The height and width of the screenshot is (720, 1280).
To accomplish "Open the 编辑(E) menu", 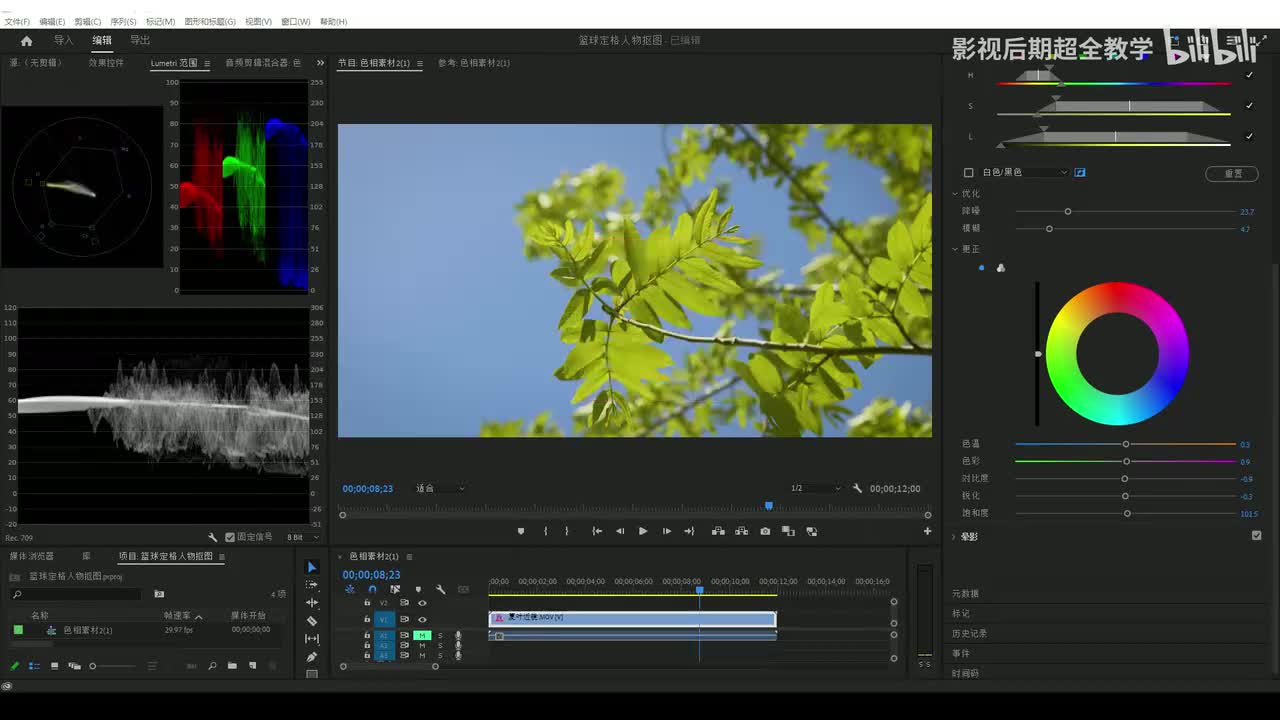I will tap(52, 21).
